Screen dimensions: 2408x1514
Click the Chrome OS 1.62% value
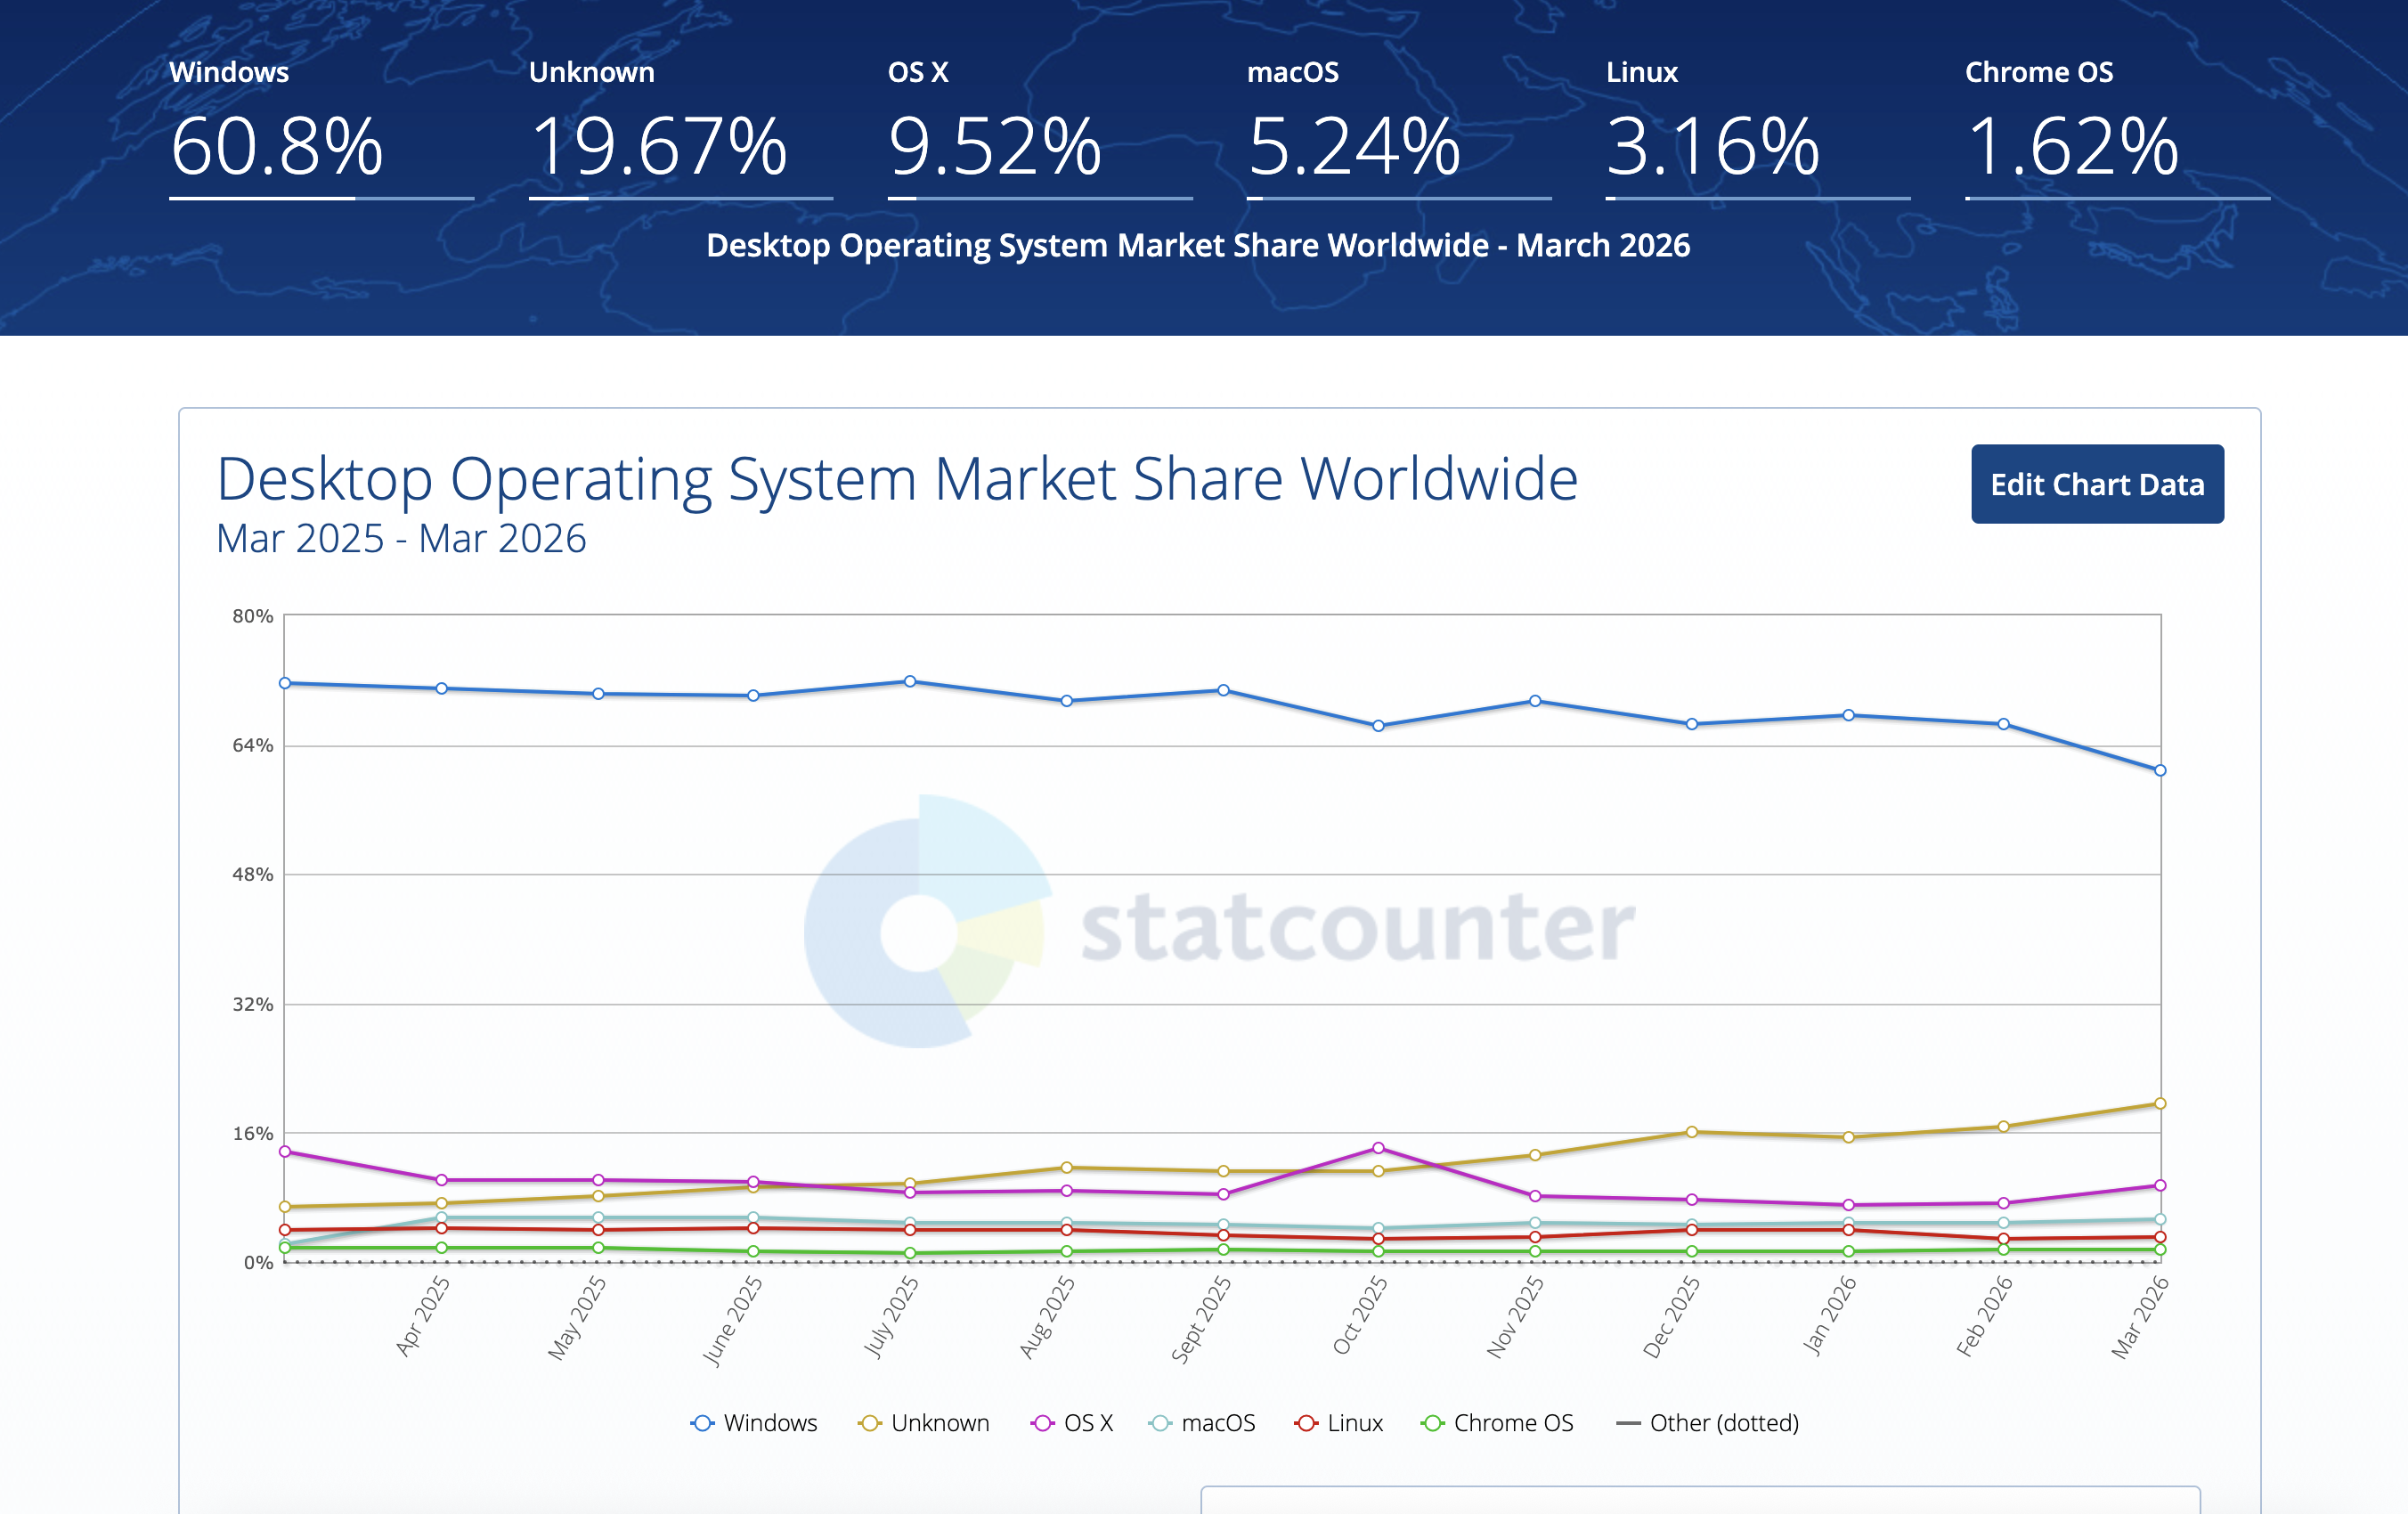pos(2072,147)
